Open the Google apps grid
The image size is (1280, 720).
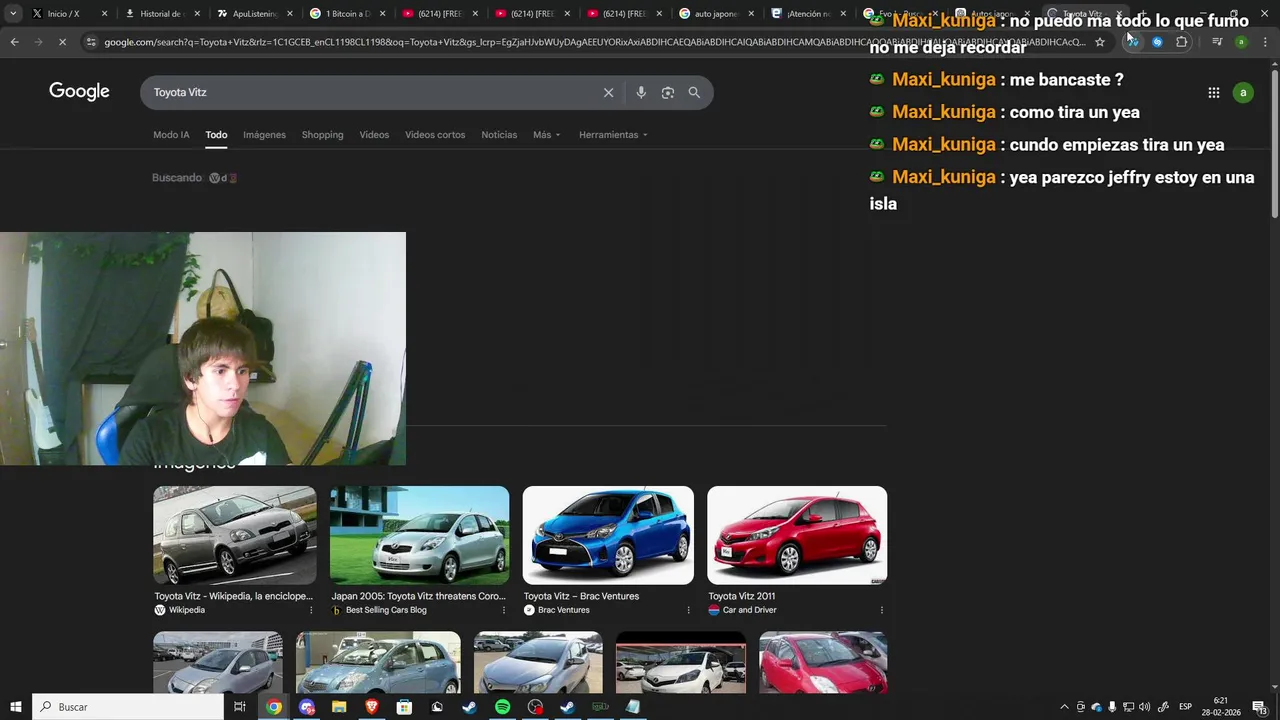(x=1213, y=92)
